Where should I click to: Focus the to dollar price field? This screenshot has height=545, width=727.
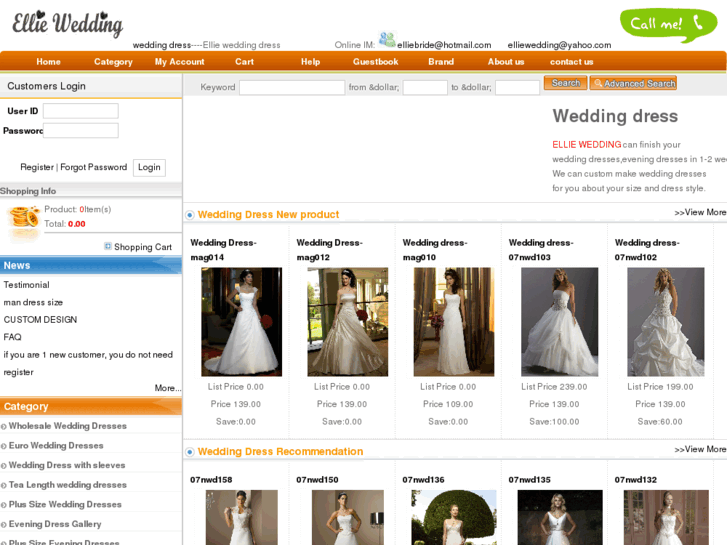[517, 87]
